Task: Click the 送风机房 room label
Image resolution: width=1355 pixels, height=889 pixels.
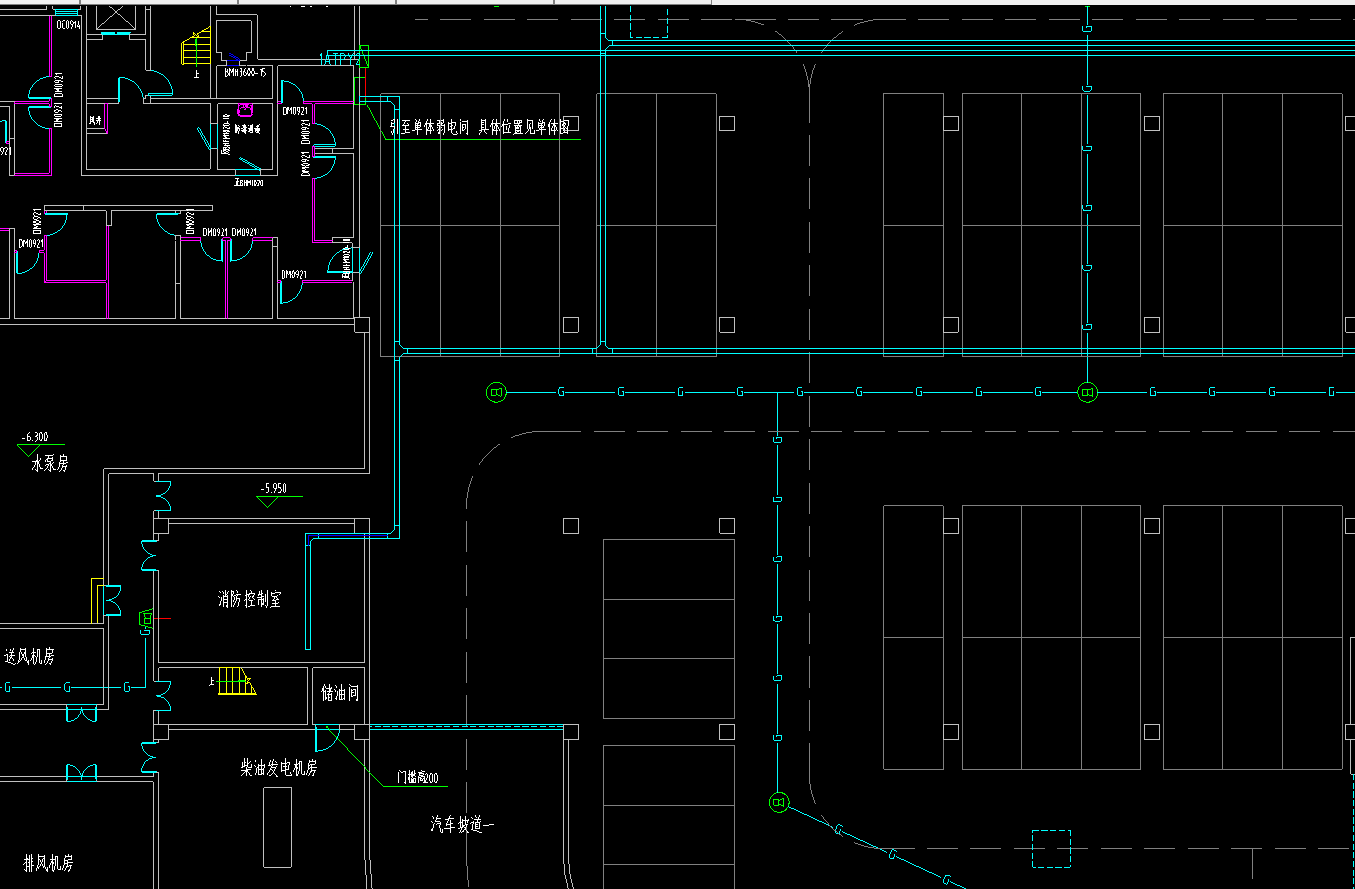Action: point(29,657)
